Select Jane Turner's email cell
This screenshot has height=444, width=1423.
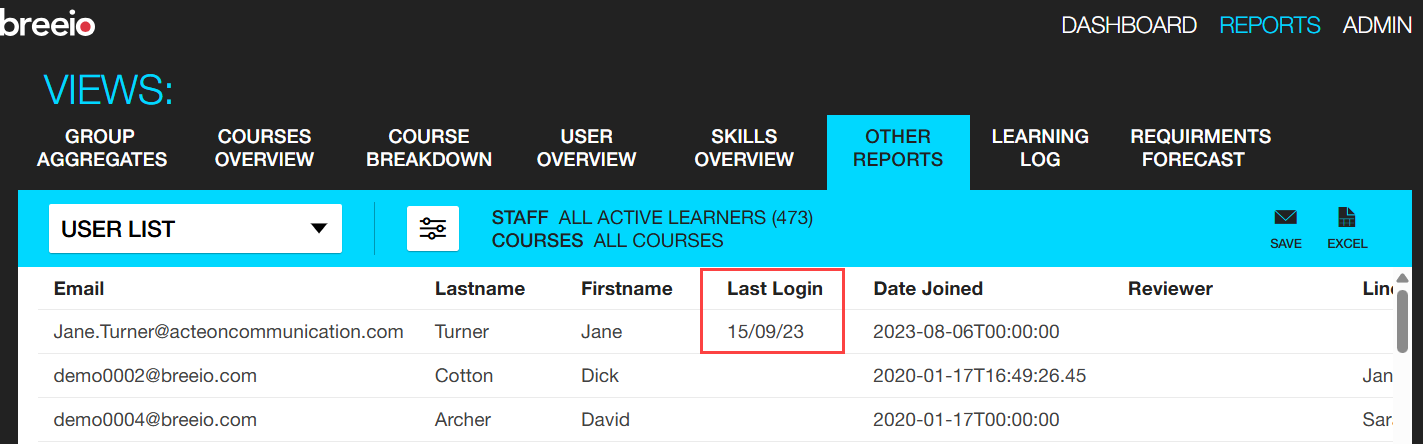(228, 332)
